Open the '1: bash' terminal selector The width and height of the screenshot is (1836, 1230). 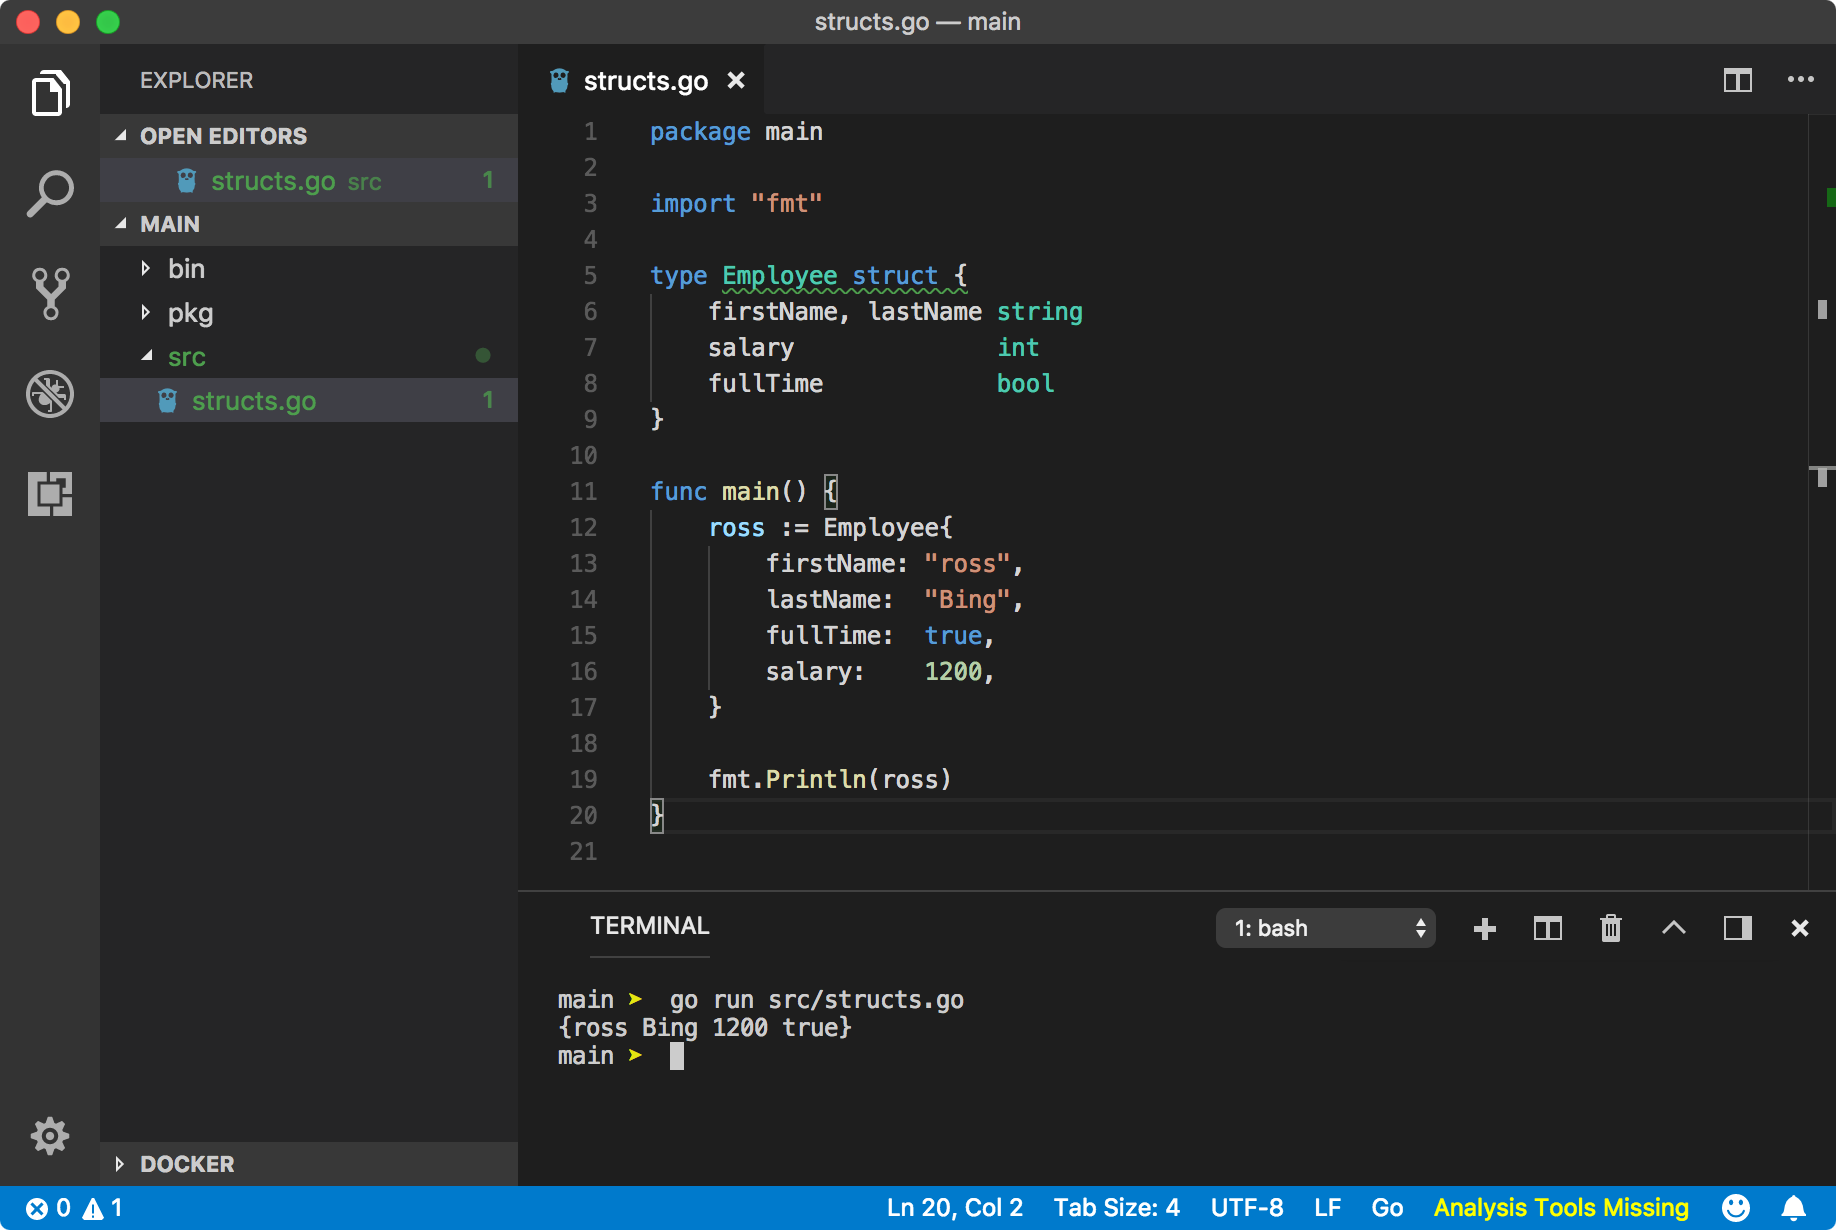point(1325,928)
